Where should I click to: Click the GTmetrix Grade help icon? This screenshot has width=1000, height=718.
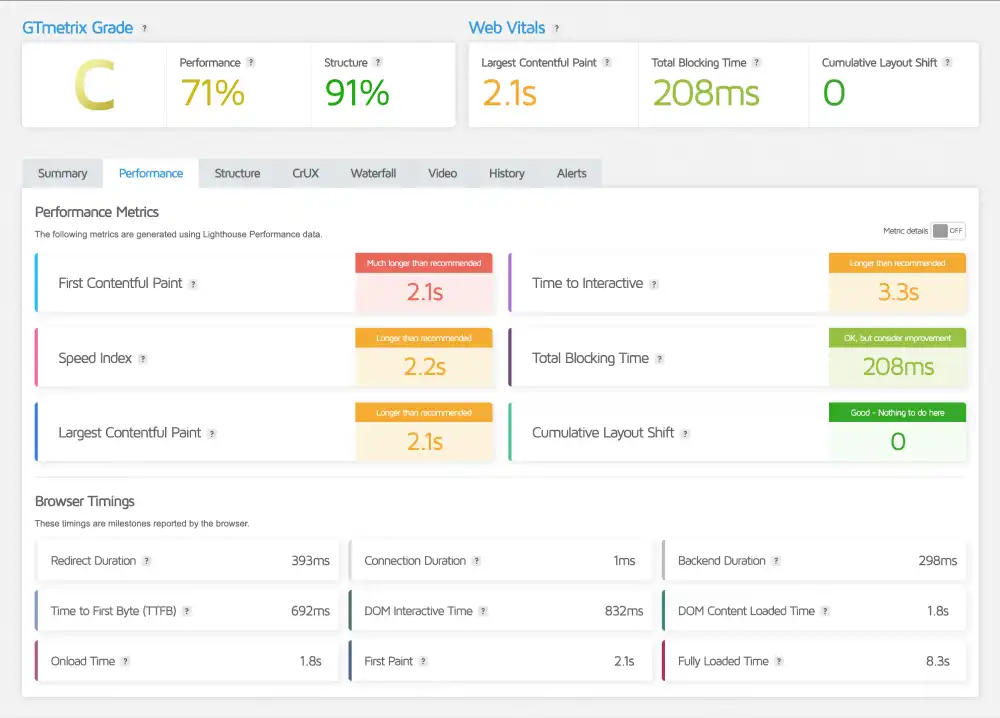click(143, 28)
